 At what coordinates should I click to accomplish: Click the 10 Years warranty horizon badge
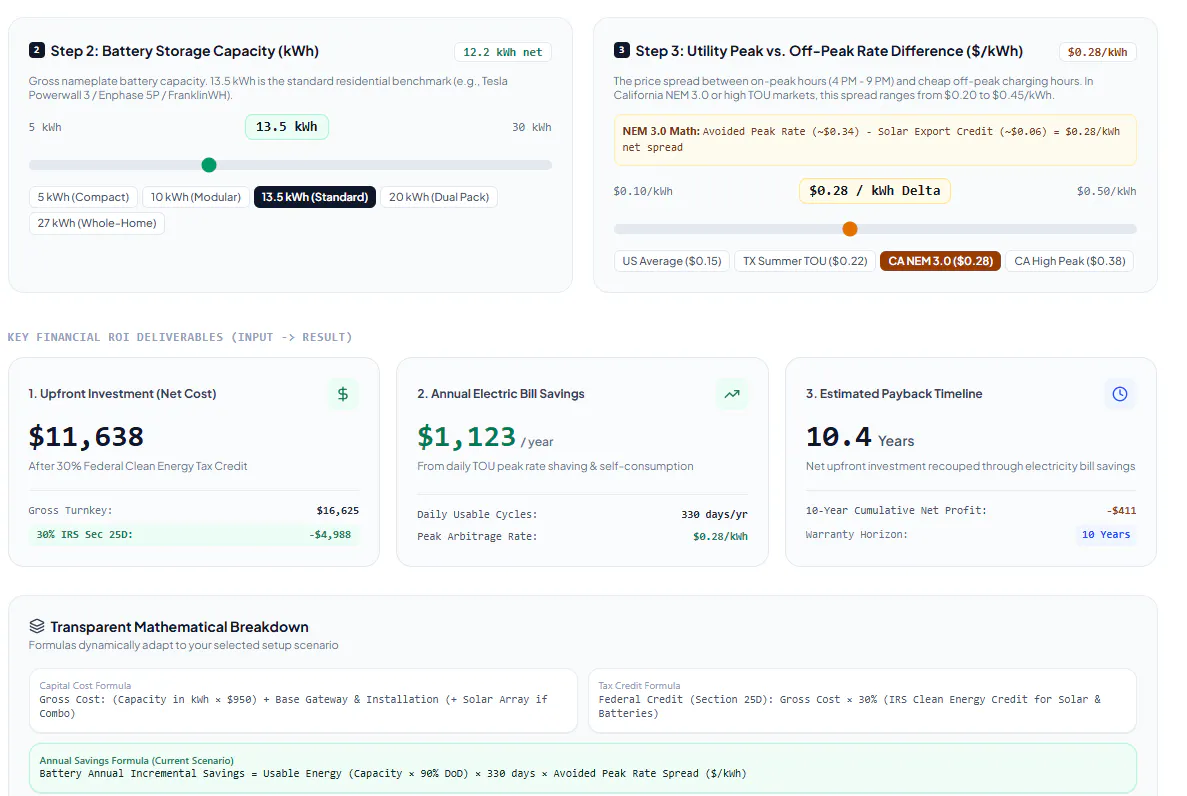pos(1106,535)
